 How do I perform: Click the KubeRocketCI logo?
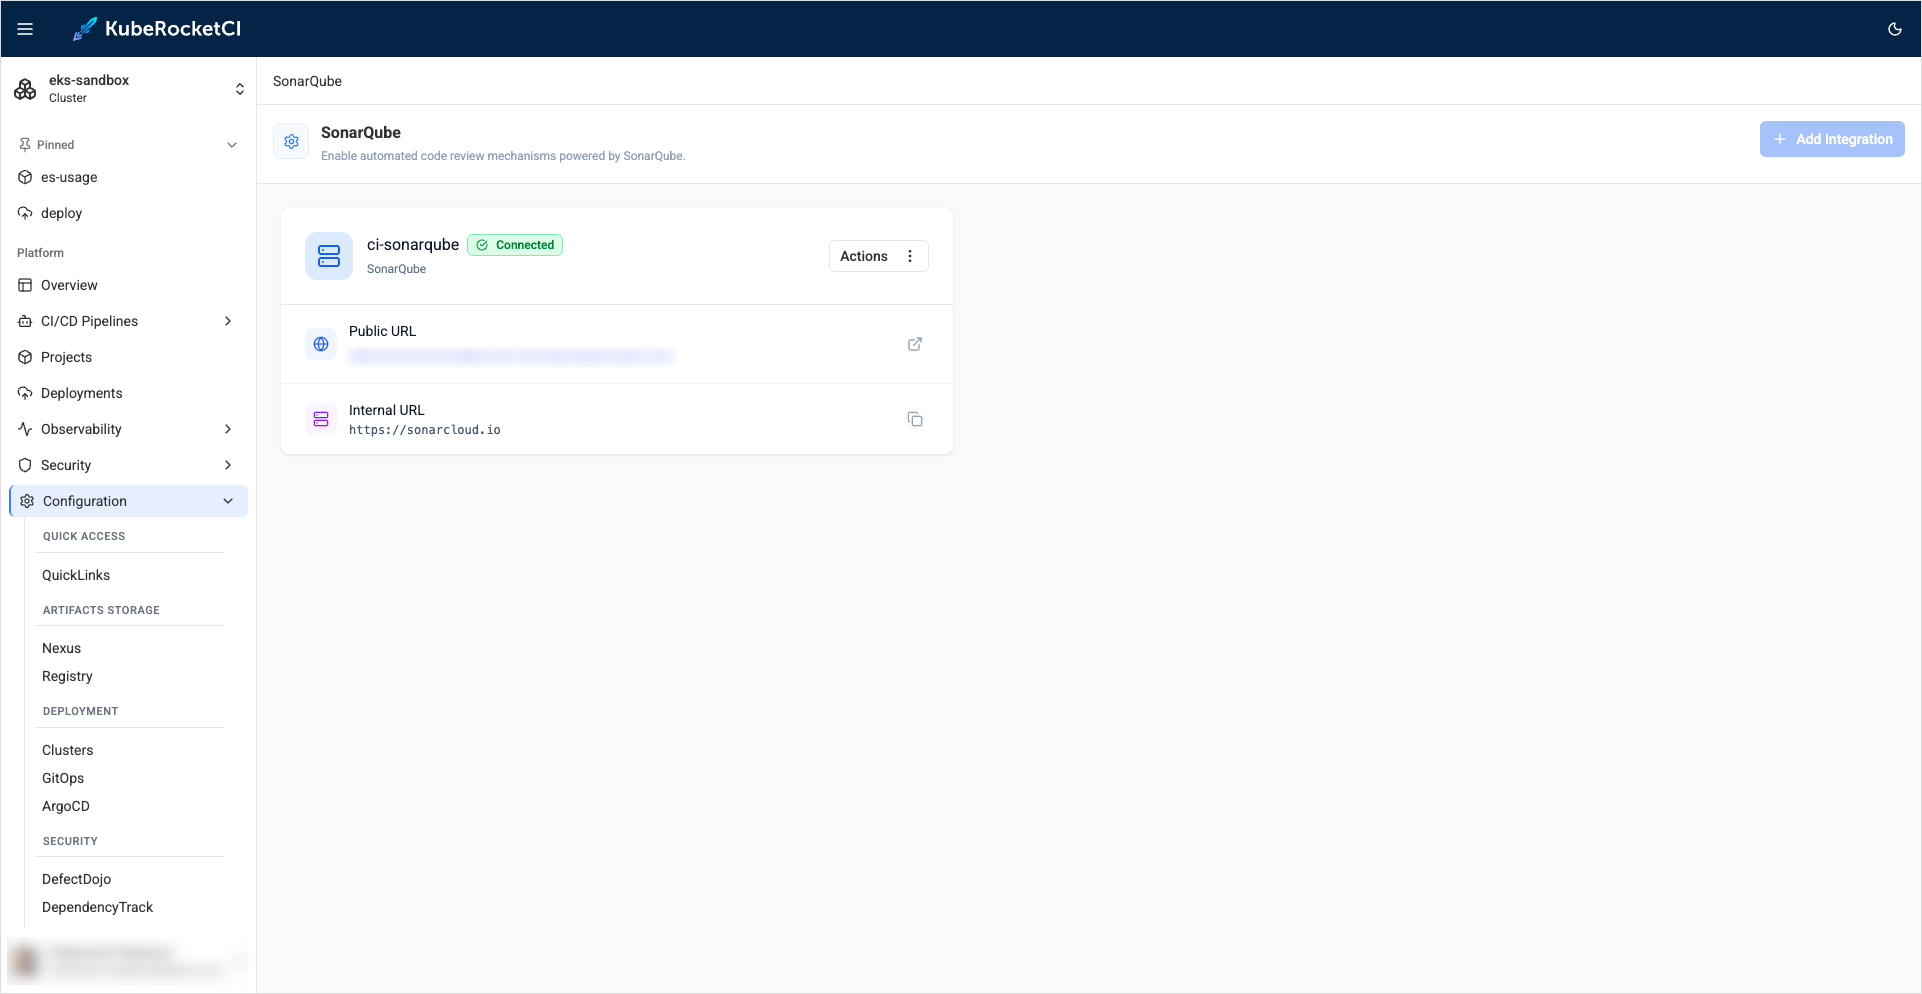(157, 29)
